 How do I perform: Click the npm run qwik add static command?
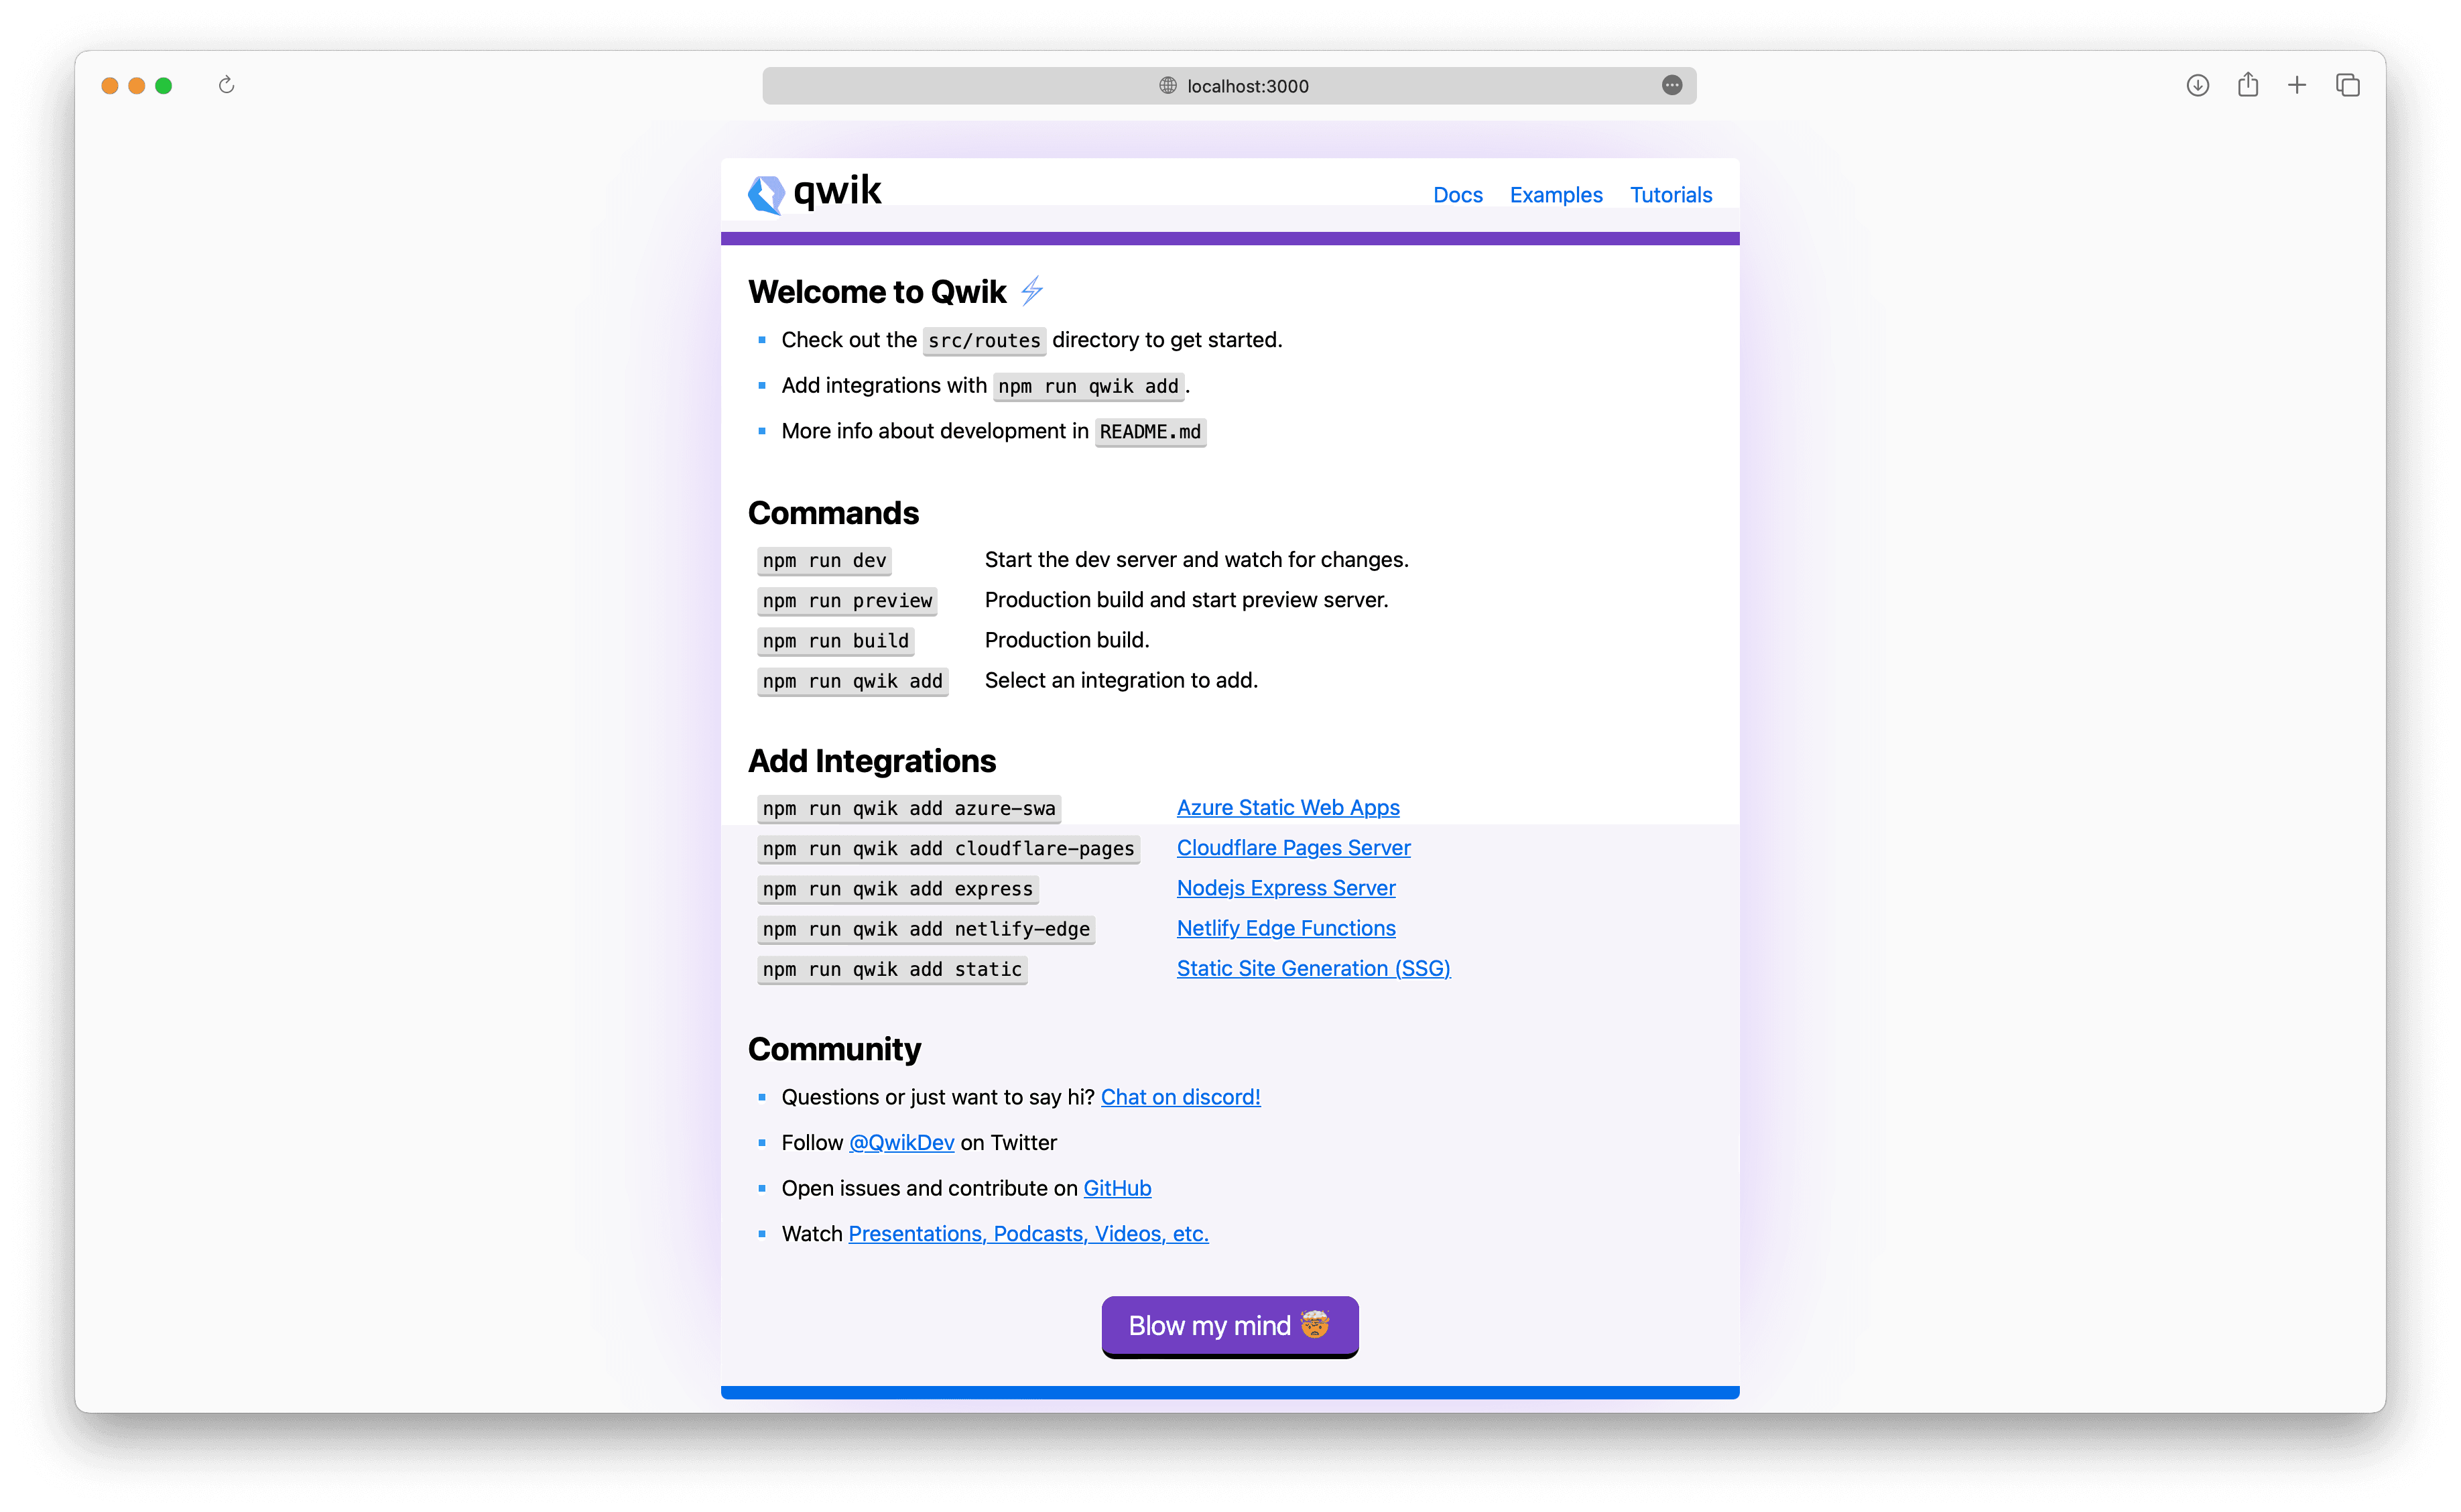(x=892, y=969)
